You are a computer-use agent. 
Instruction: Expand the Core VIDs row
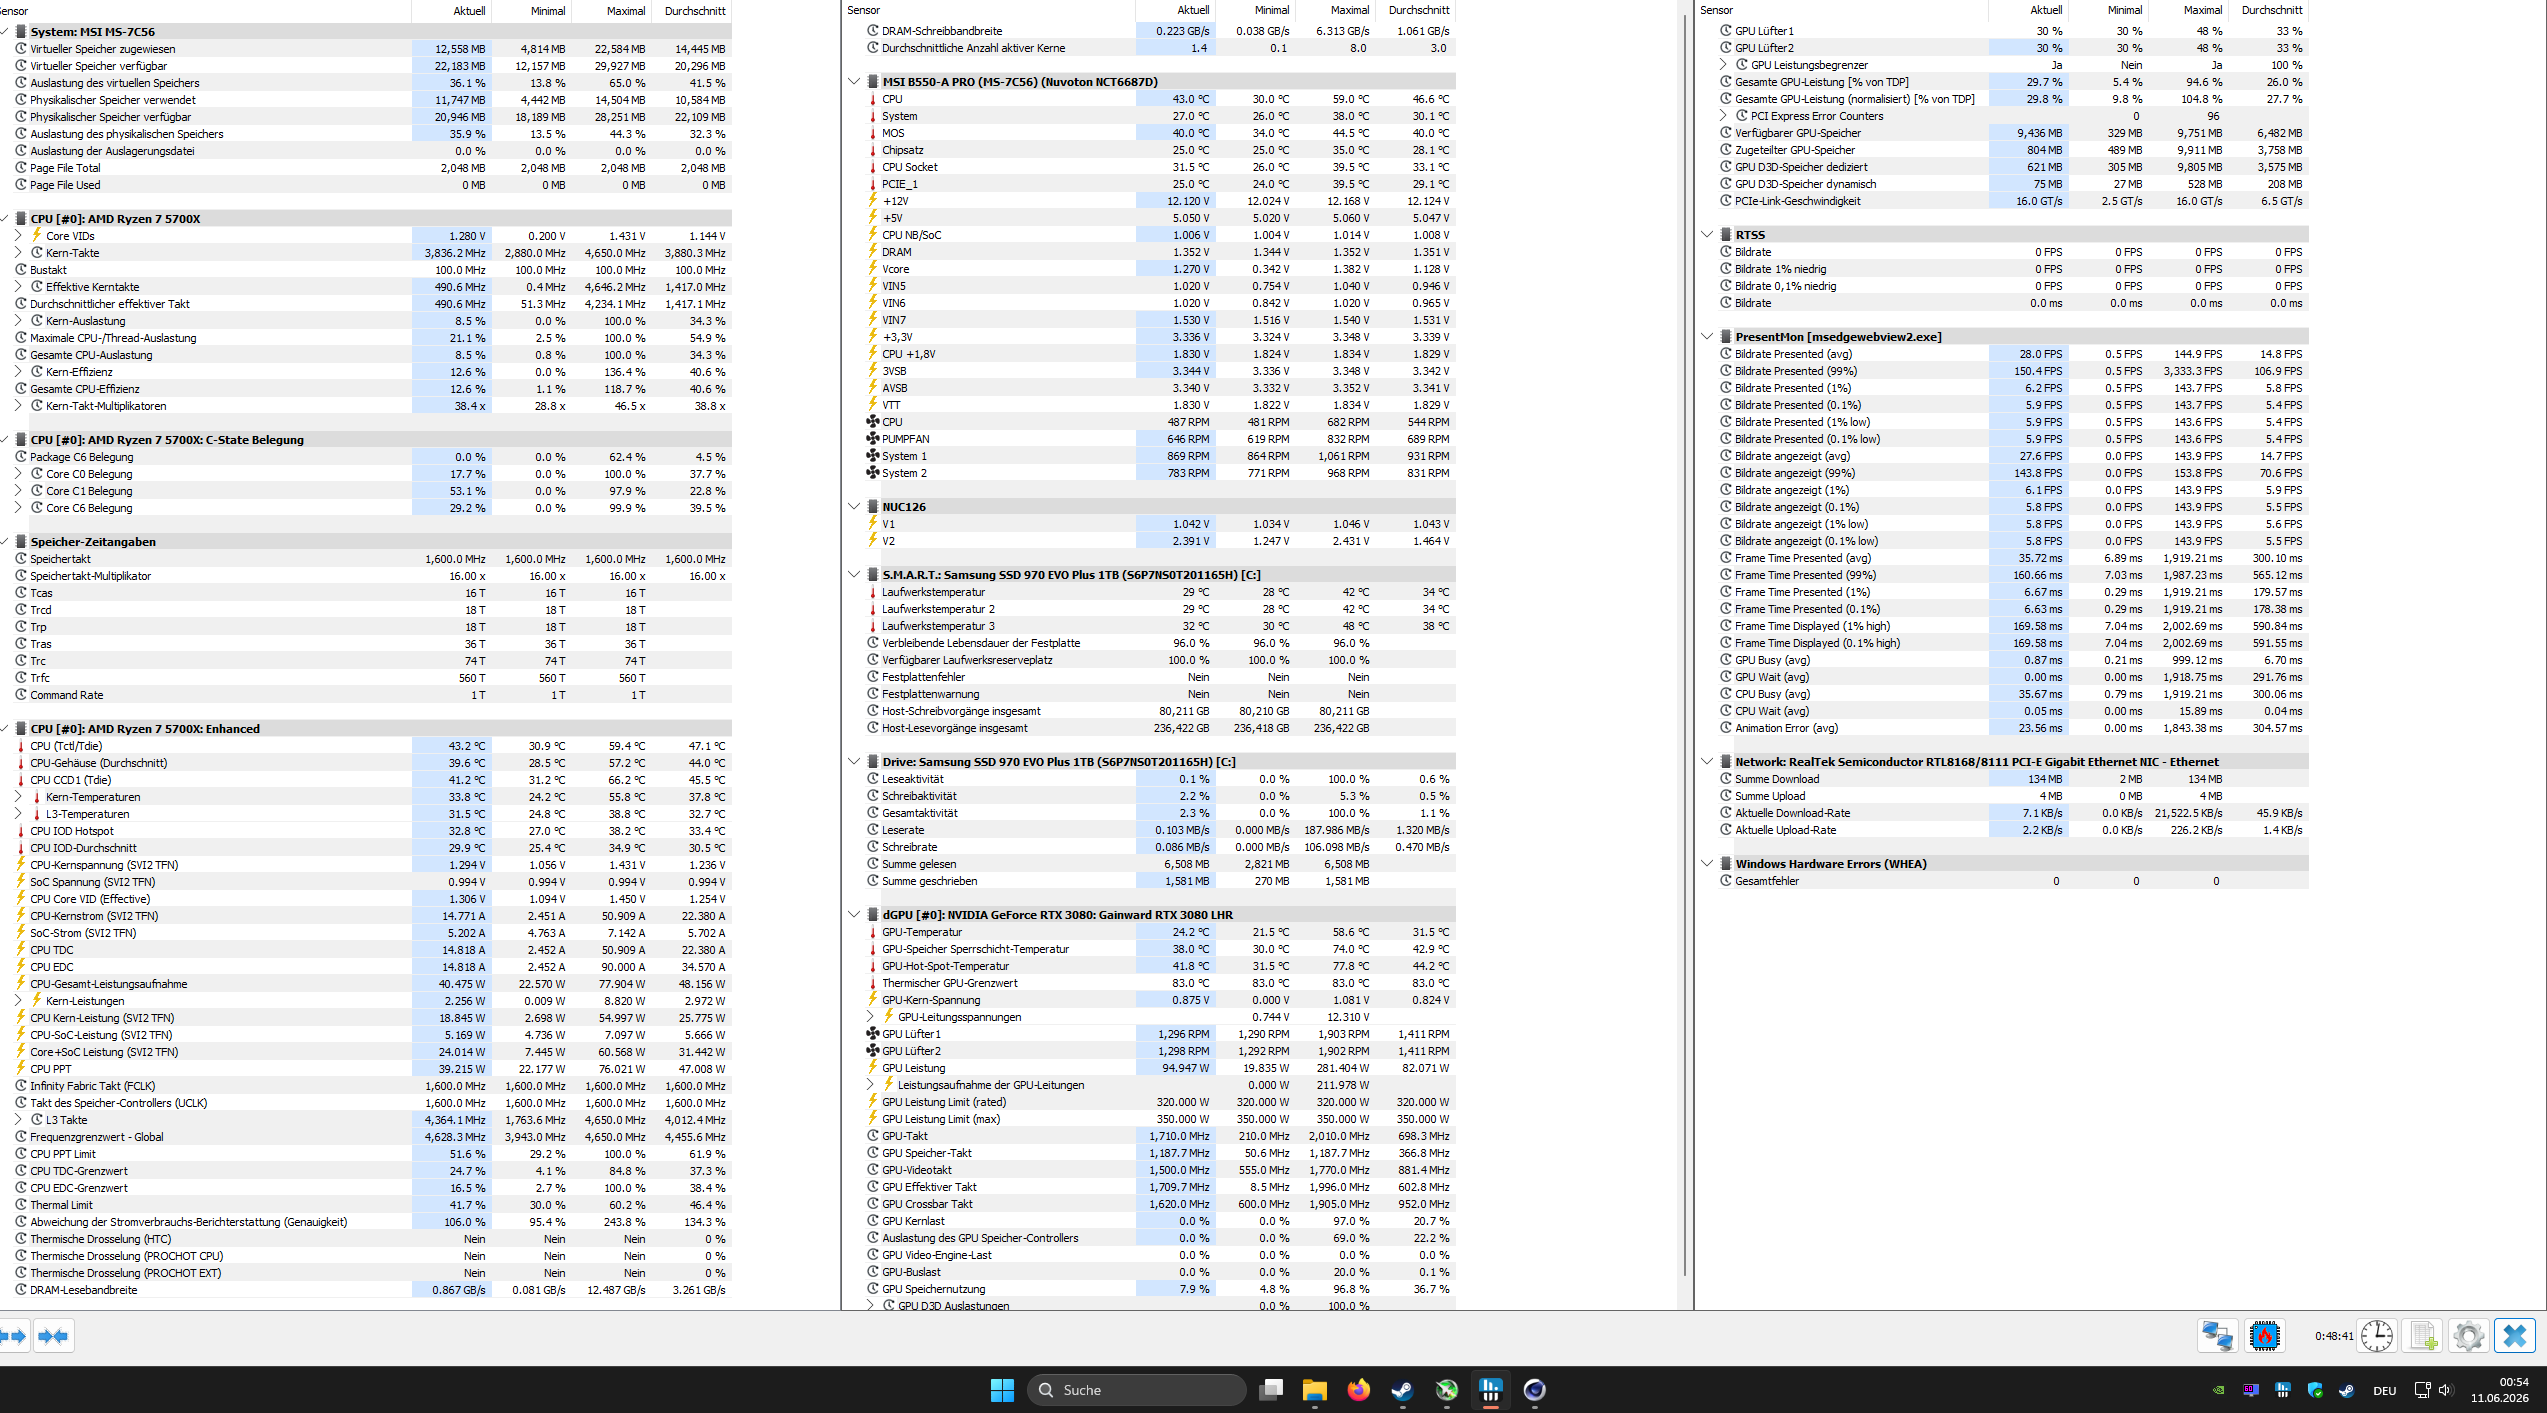point(19,236)
